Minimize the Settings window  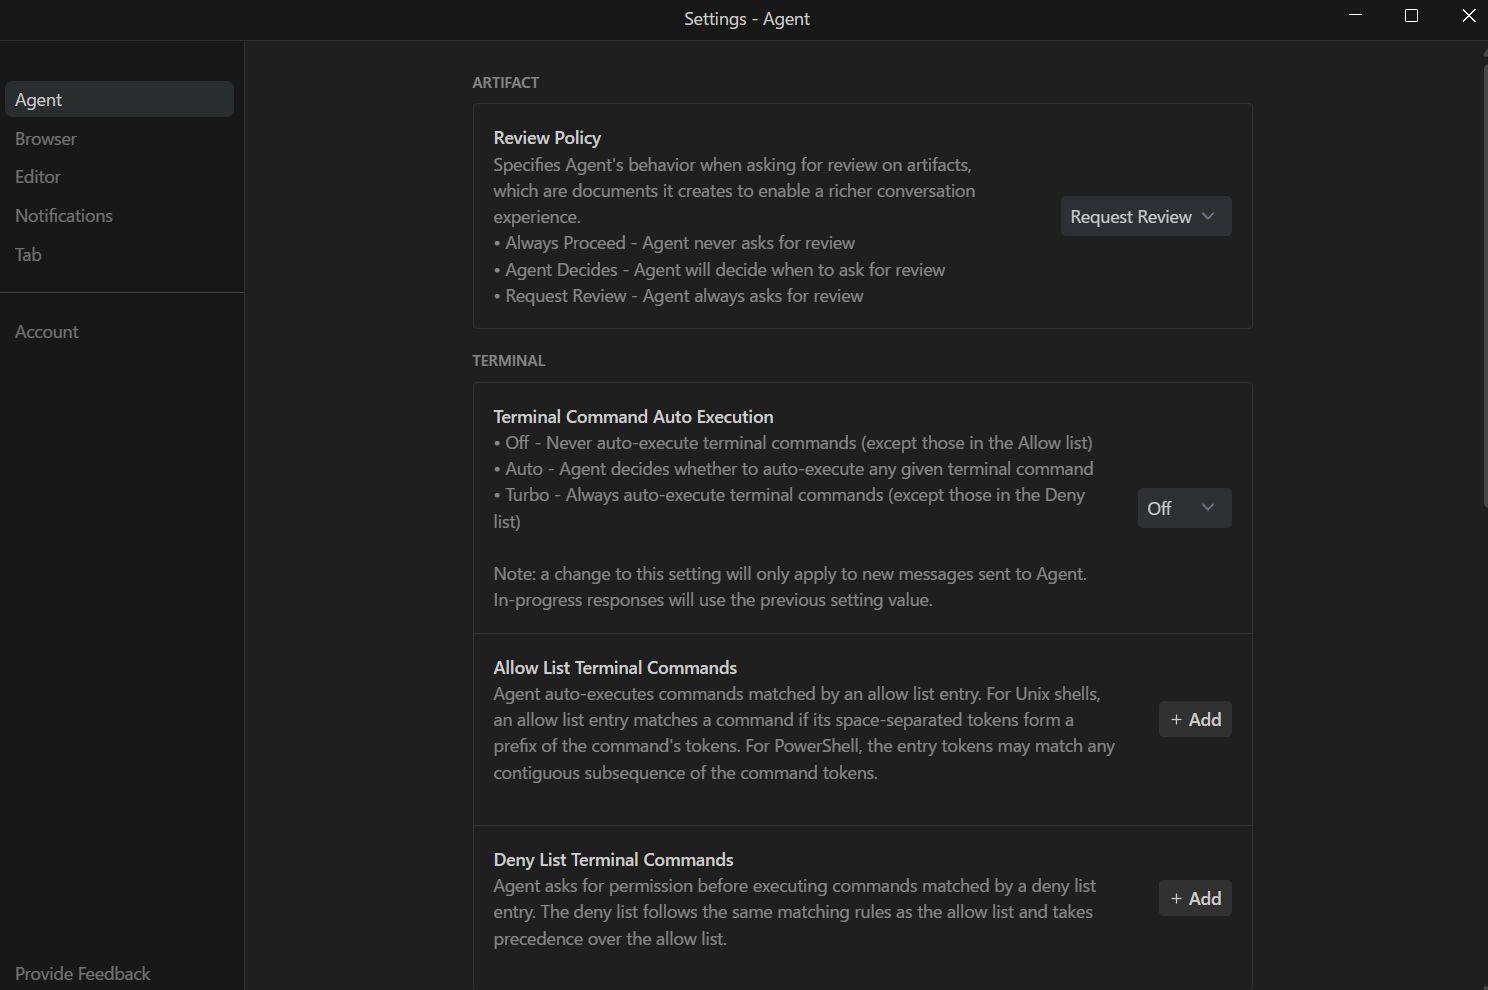[x=1356, y=16]
